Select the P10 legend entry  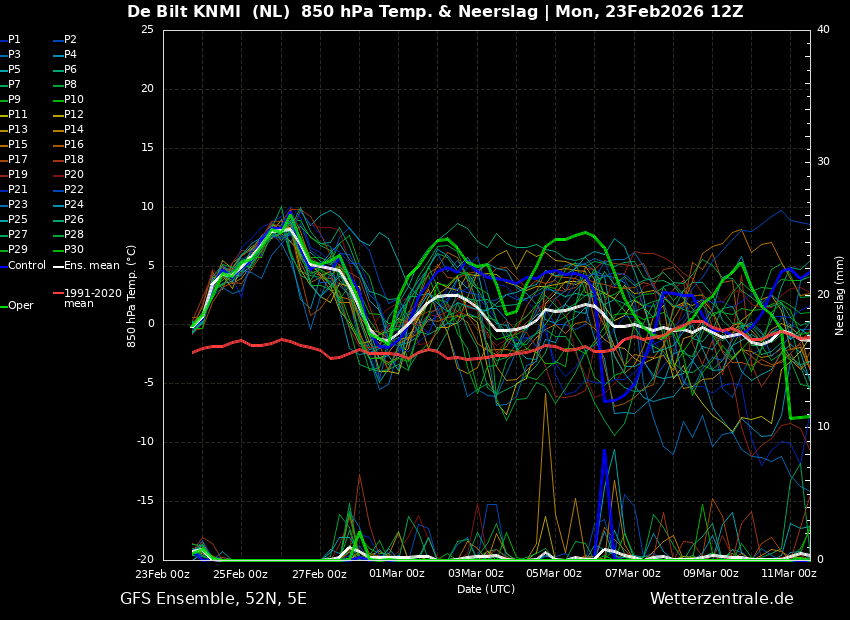coord(74,100)
